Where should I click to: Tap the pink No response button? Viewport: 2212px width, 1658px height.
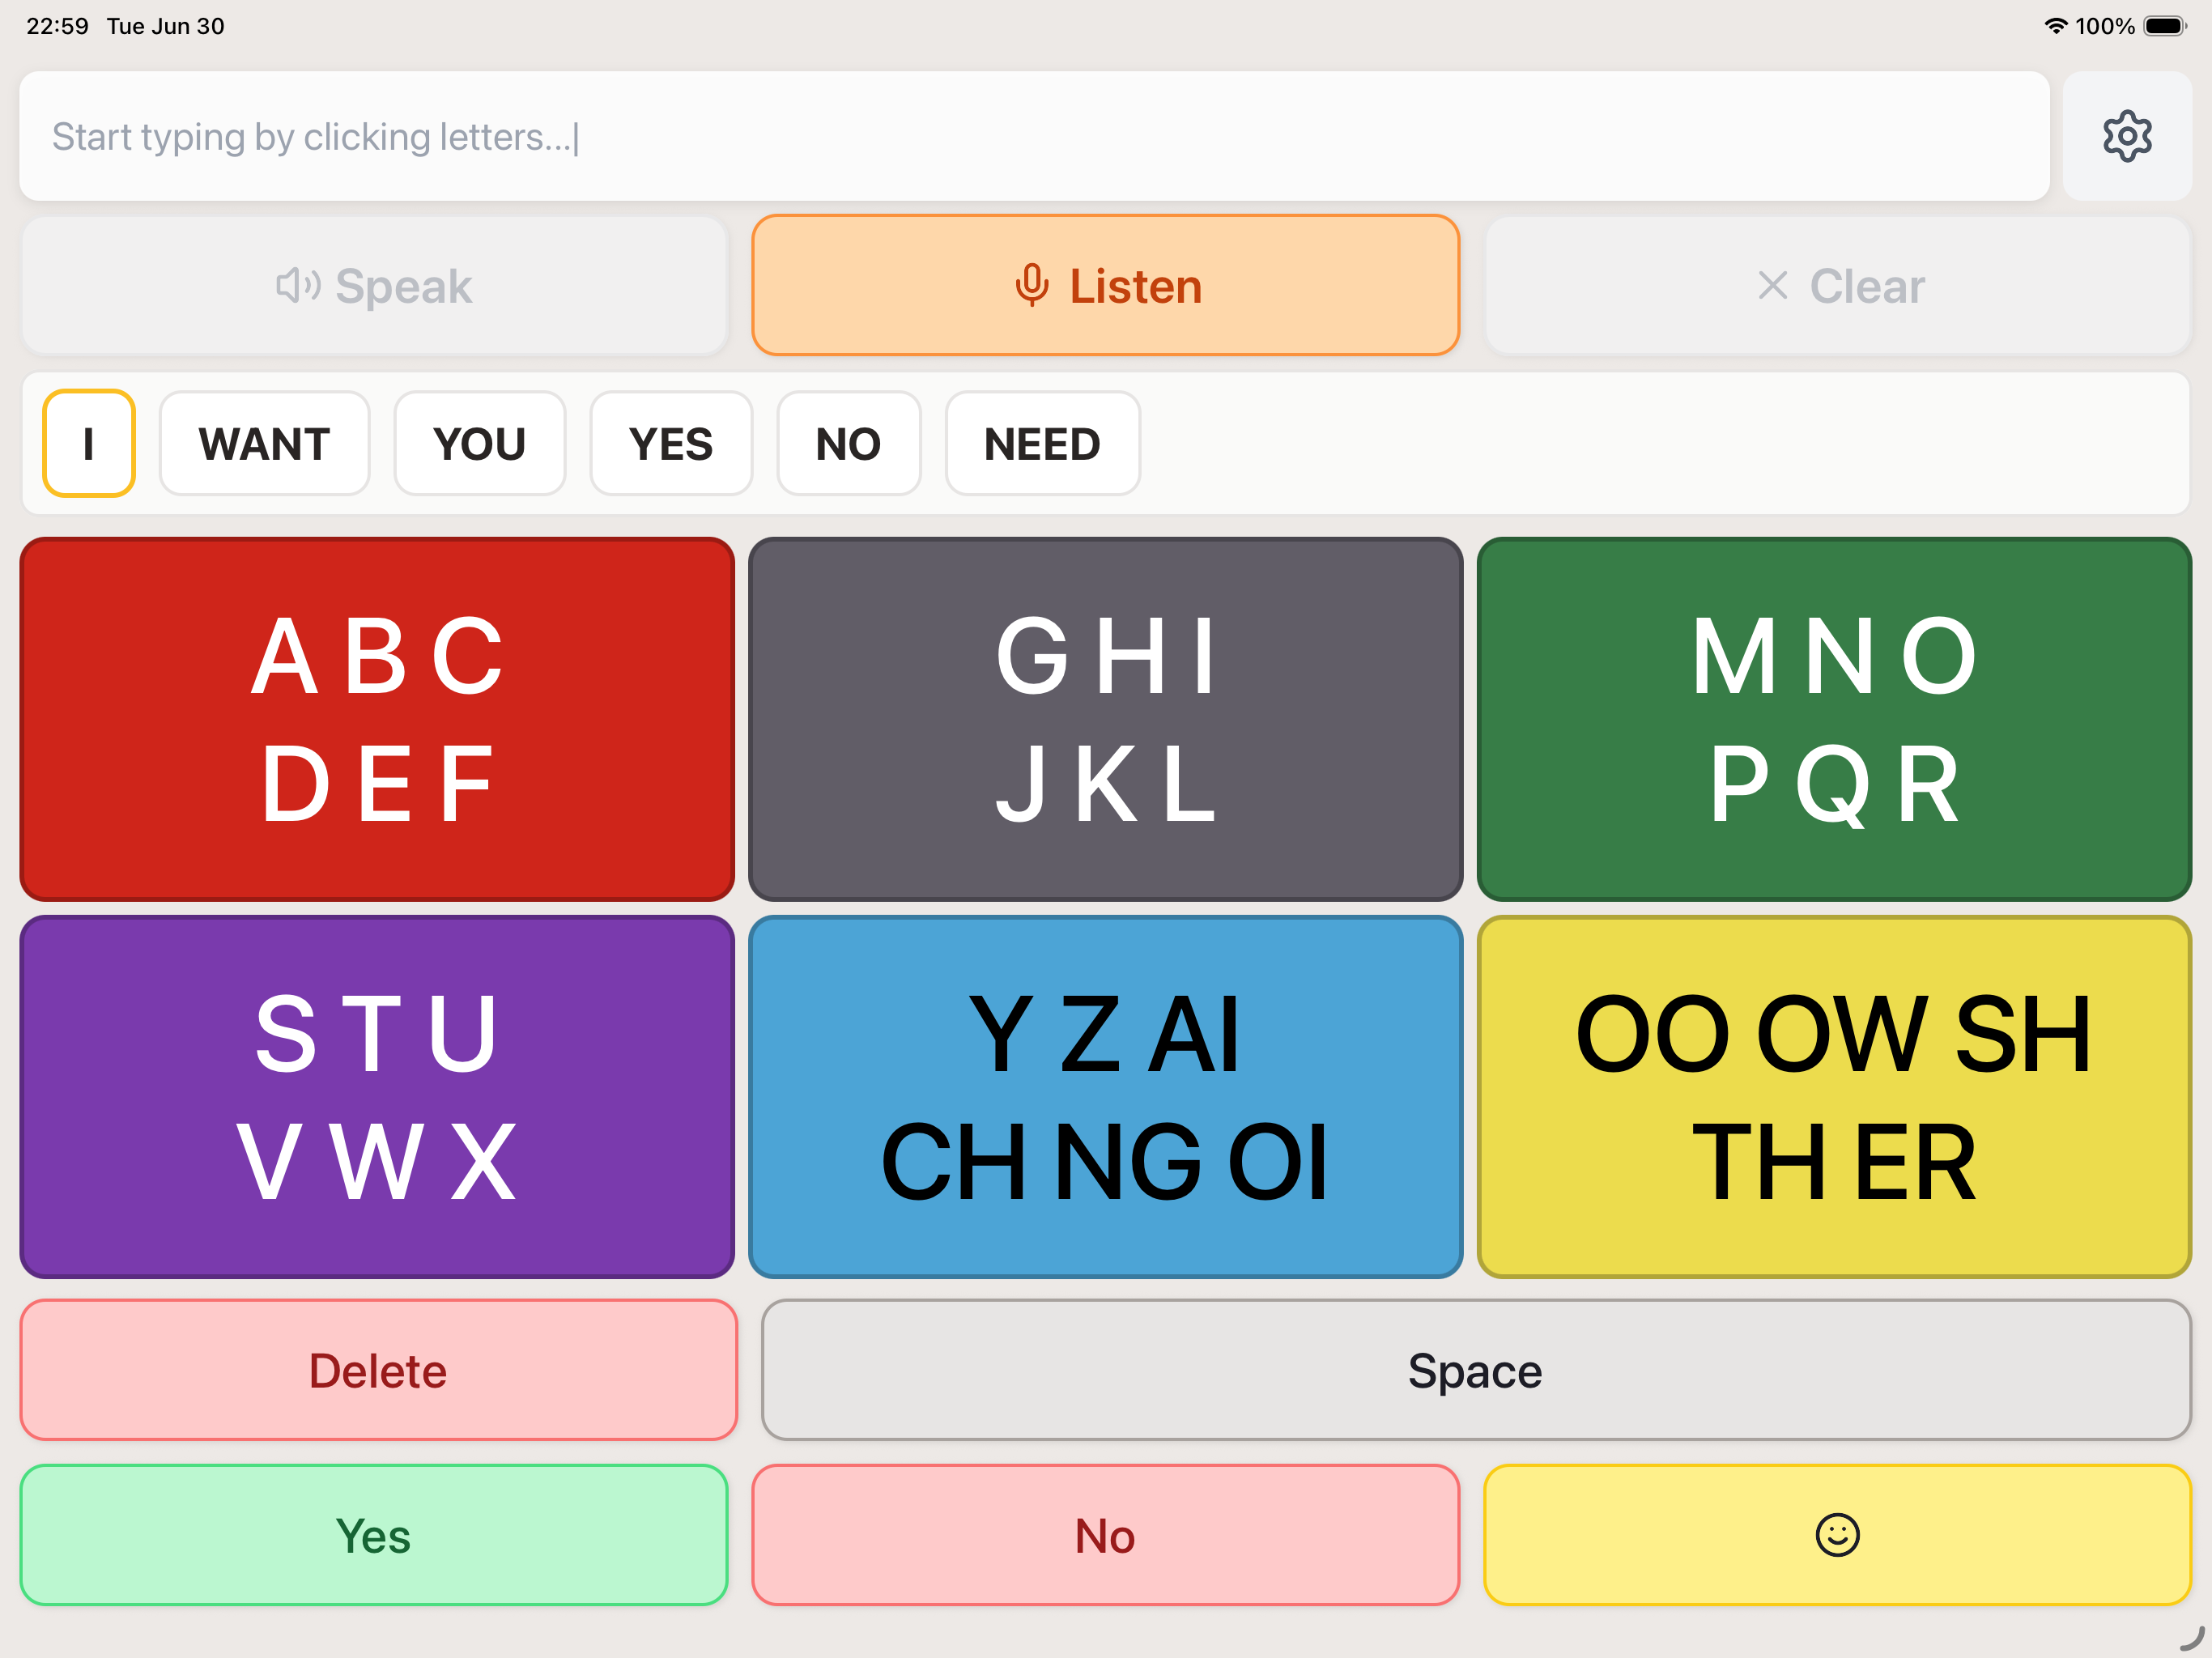1105,1534
